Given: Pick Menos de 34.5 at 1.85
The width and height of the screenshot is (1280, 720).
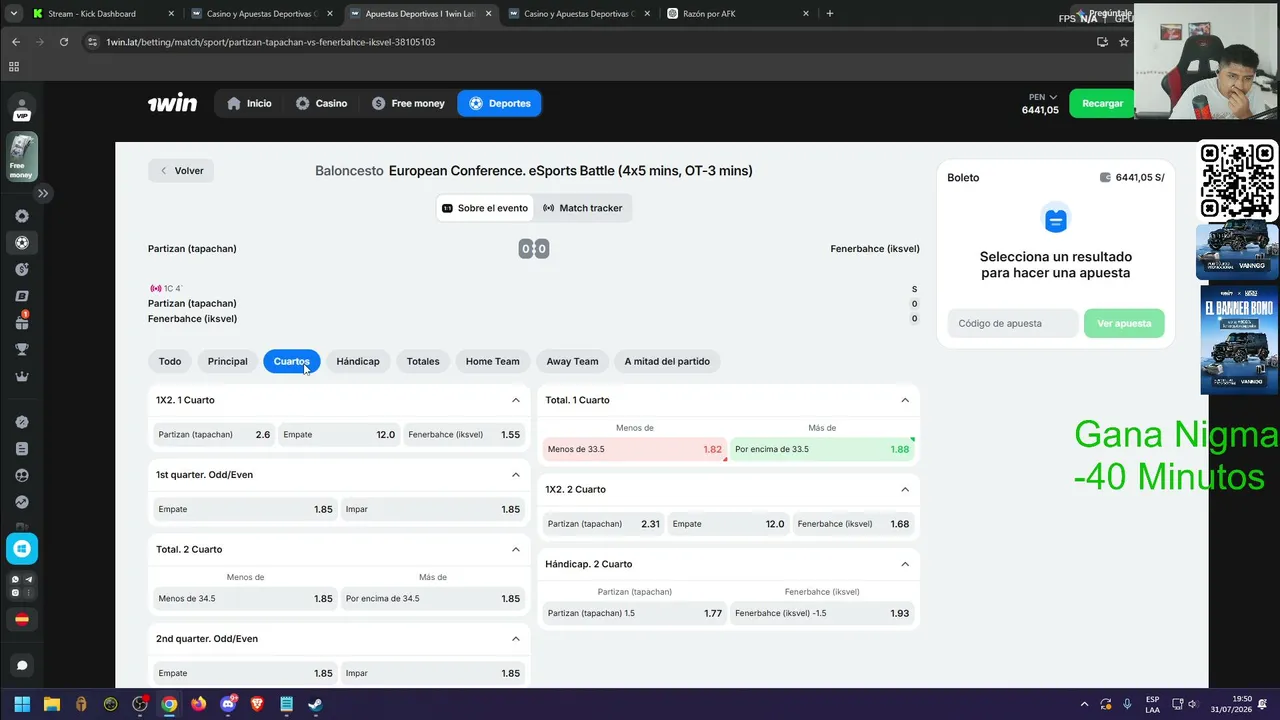Looking at the screenshot, I should pos(246,599).
